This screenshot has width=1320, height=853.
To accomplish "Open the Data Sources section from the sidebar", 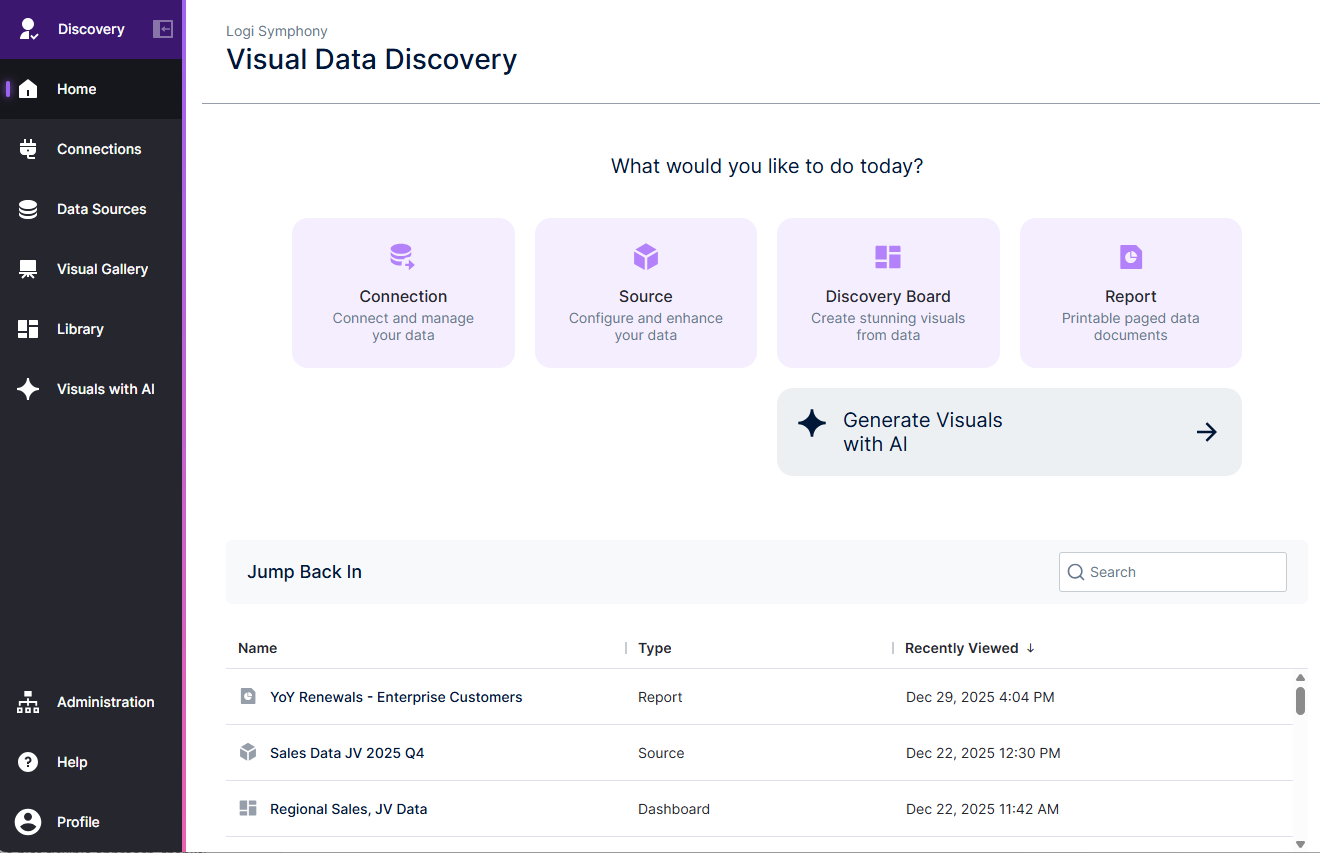I will 28,208.
